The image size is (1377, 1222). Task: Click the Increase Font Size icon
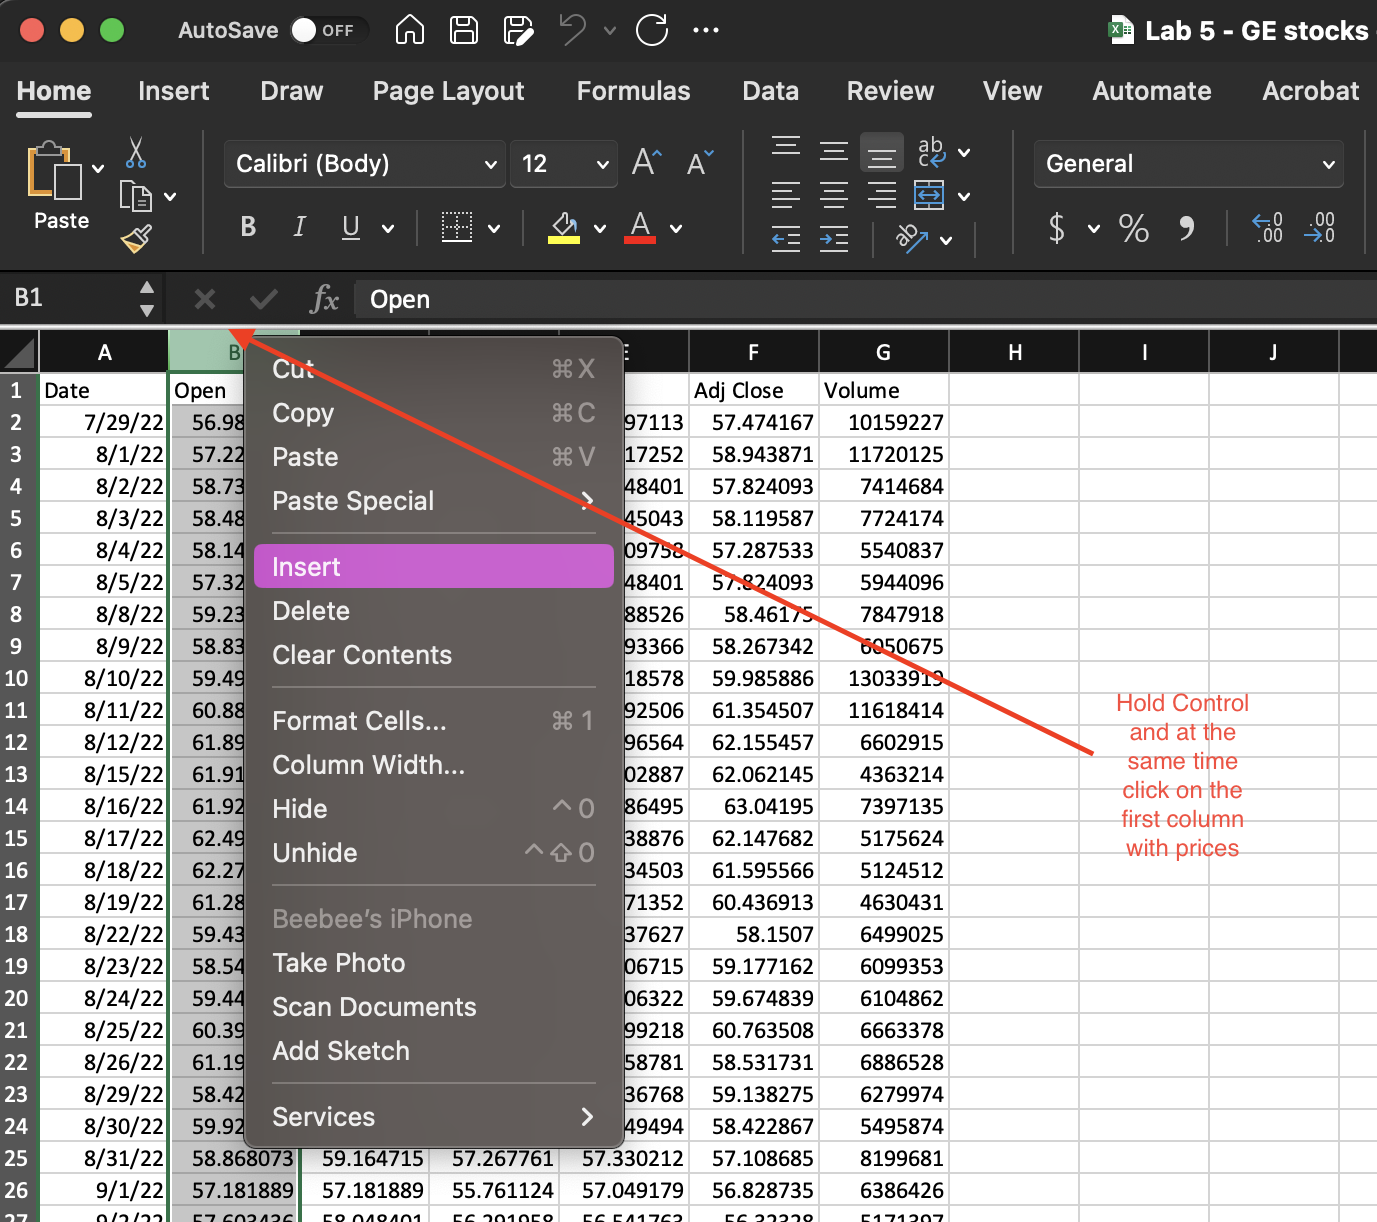point(646,162)
